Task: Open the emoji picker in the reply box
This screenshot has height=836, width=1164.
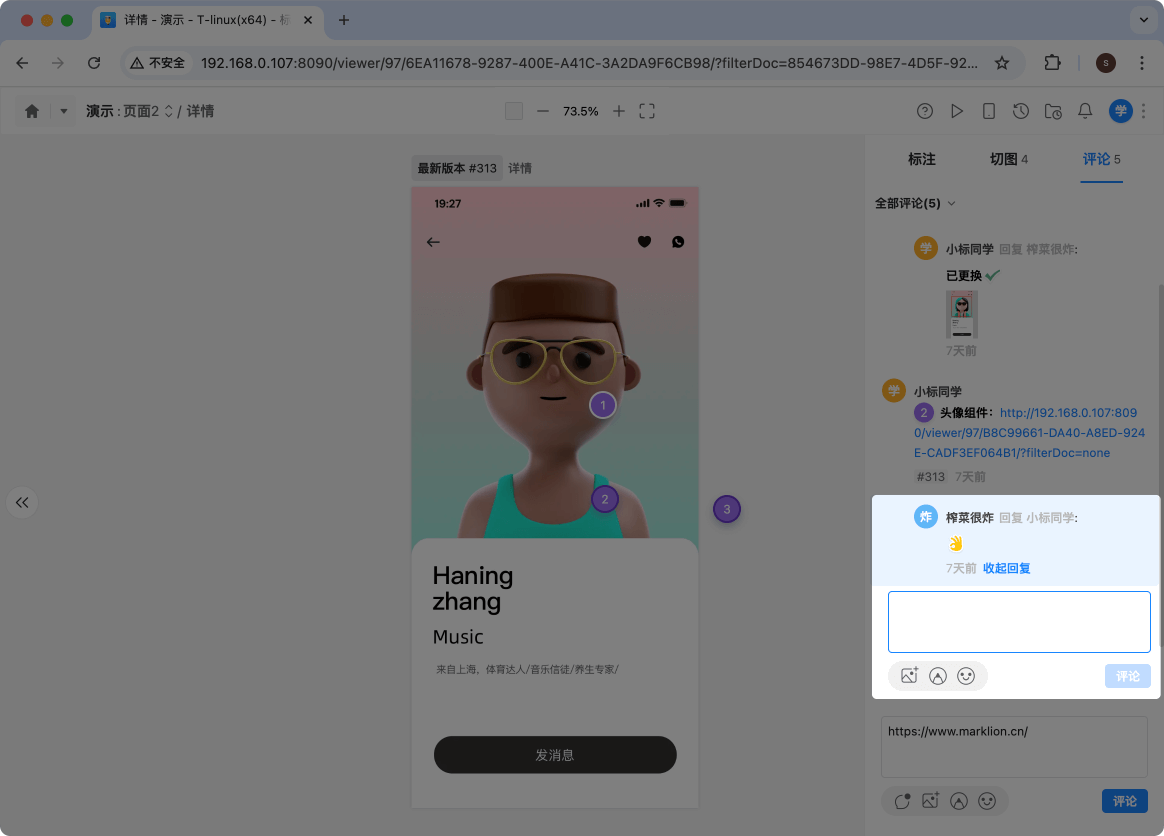Action: click(x=966, y=676)
